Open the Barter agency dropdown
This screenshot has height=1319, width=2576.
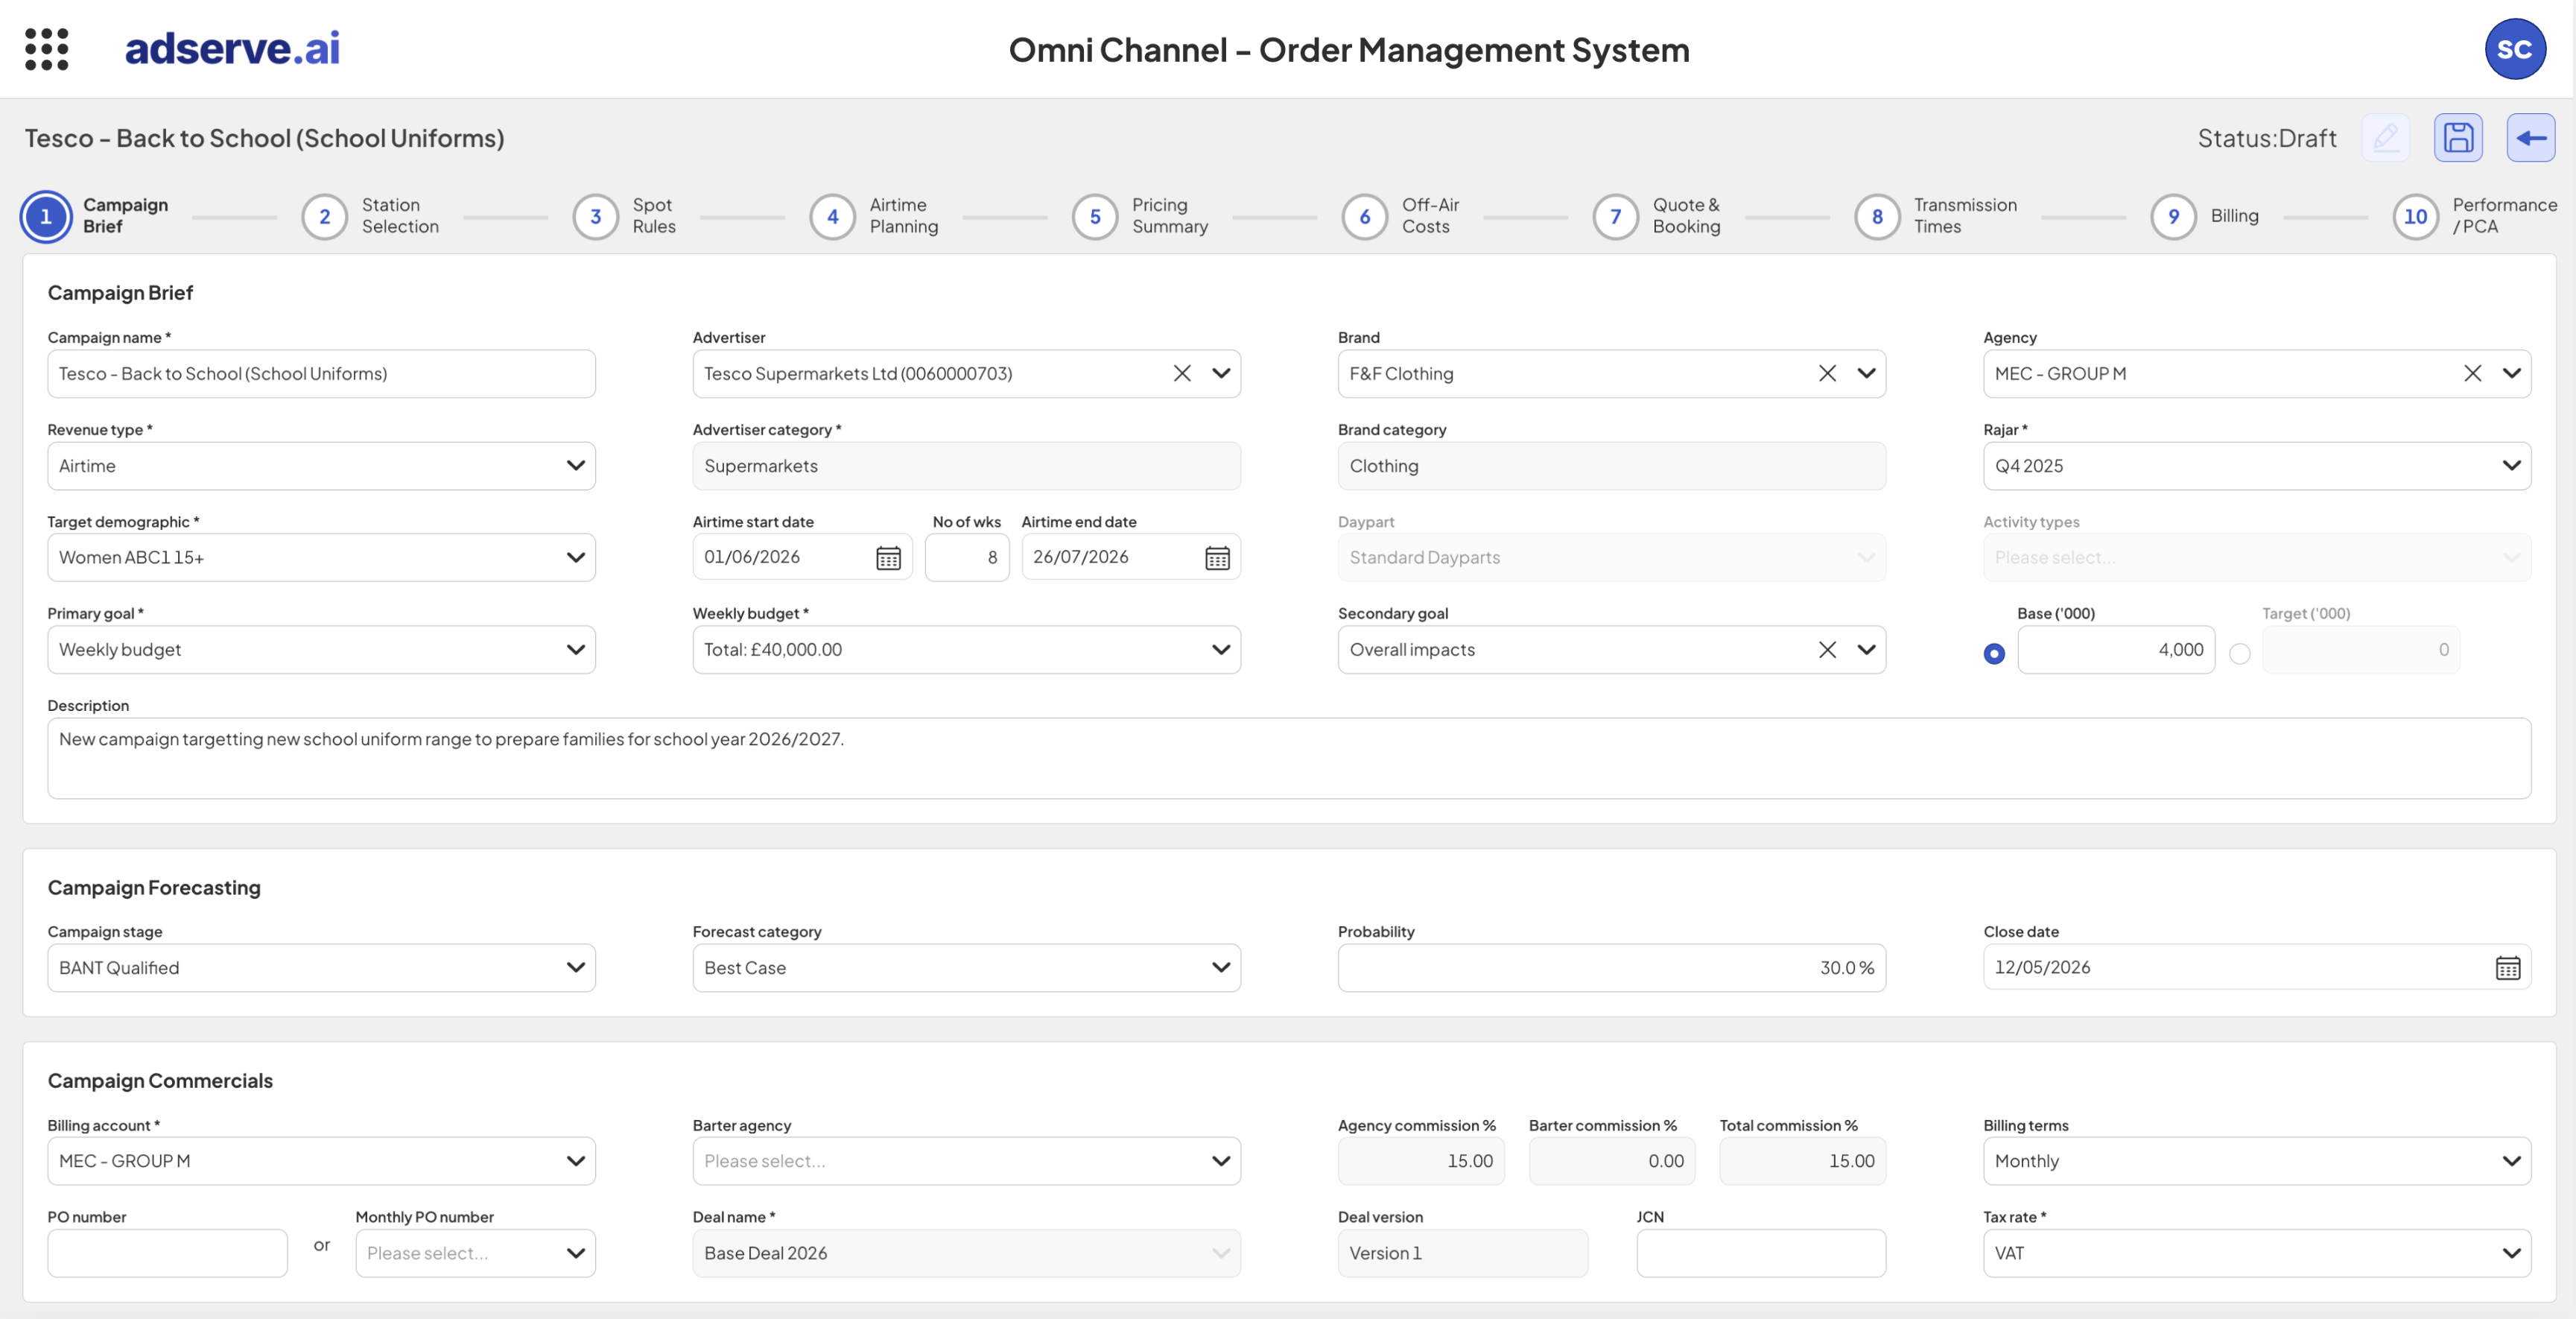[966, 1160]
